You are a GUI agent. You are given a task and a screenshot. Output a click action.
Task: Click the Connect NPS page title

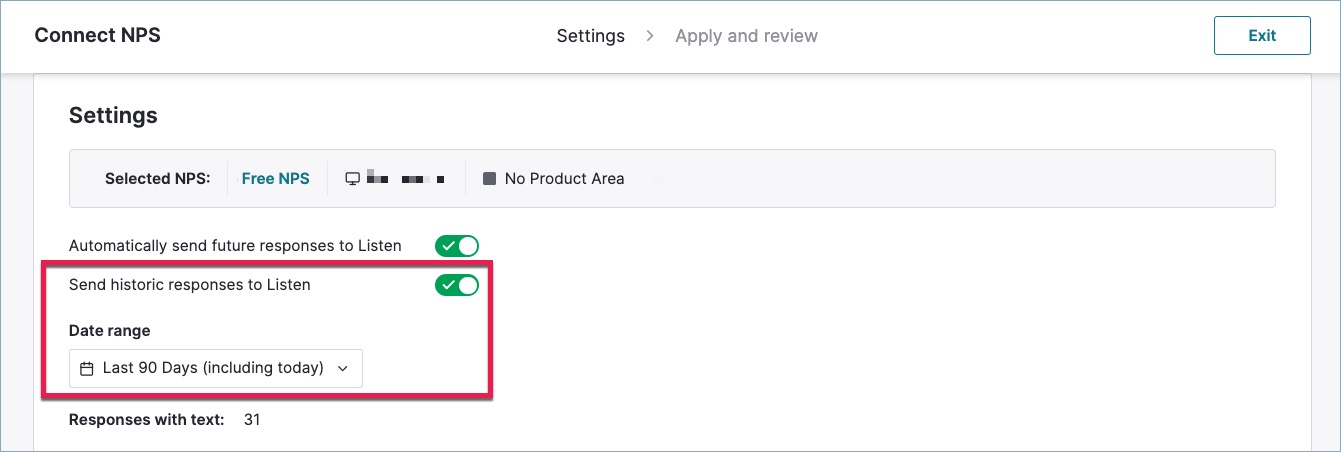tap(97, 35)
